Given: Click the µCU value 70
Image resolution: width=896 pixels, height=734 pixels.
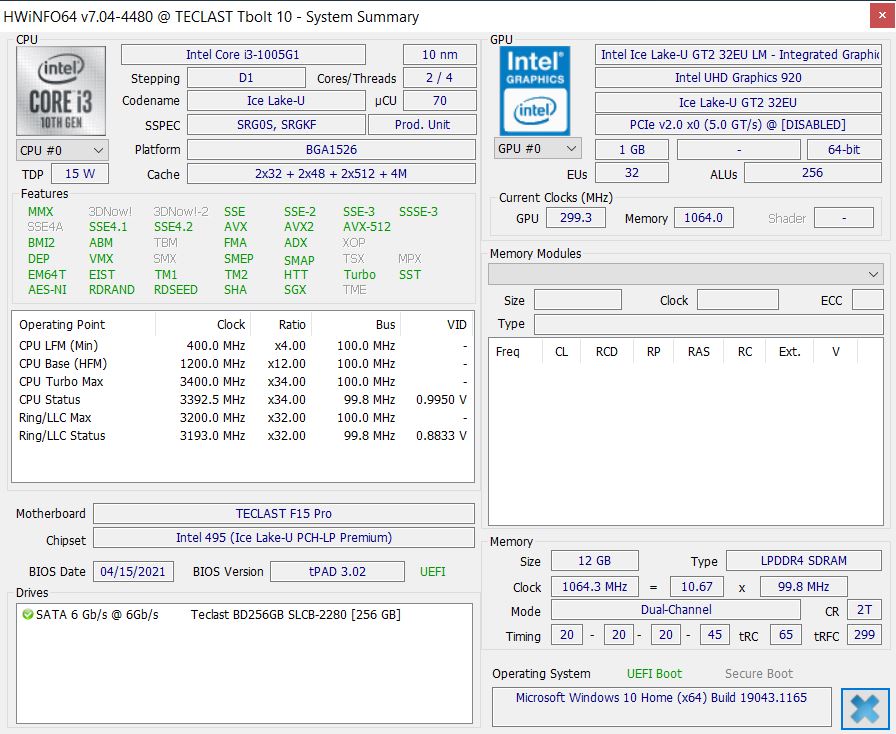Looking at the screenshot, I should 439,101.
